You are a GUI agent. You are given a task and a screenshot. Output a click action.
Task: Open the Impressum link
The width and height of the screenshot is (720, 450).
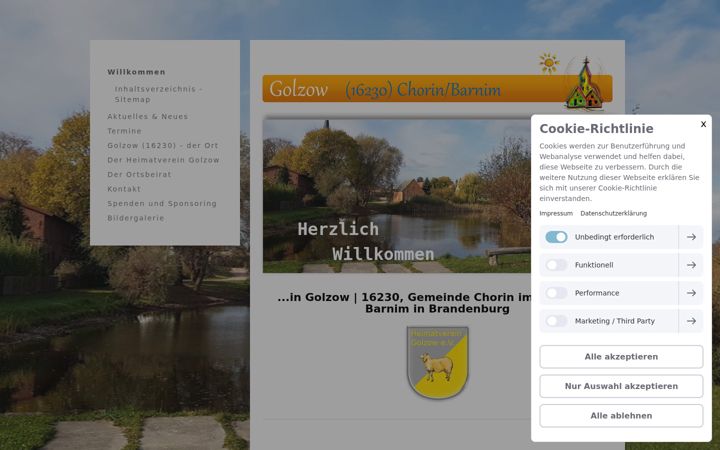click(556, 214)
